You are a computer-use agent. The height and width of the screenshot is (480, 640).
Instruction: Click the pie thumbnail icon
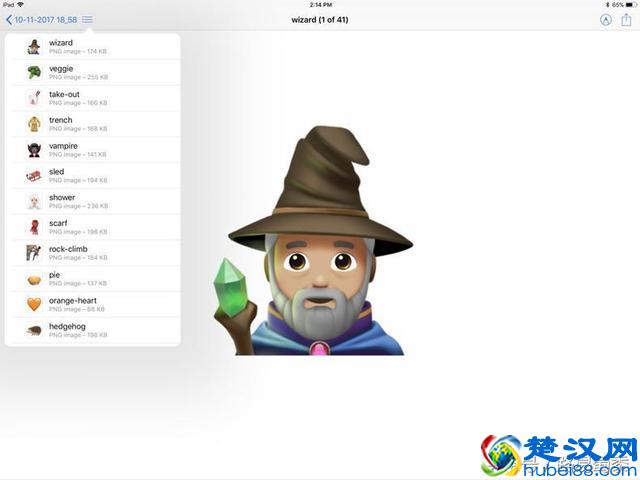[x=34, y=278]
